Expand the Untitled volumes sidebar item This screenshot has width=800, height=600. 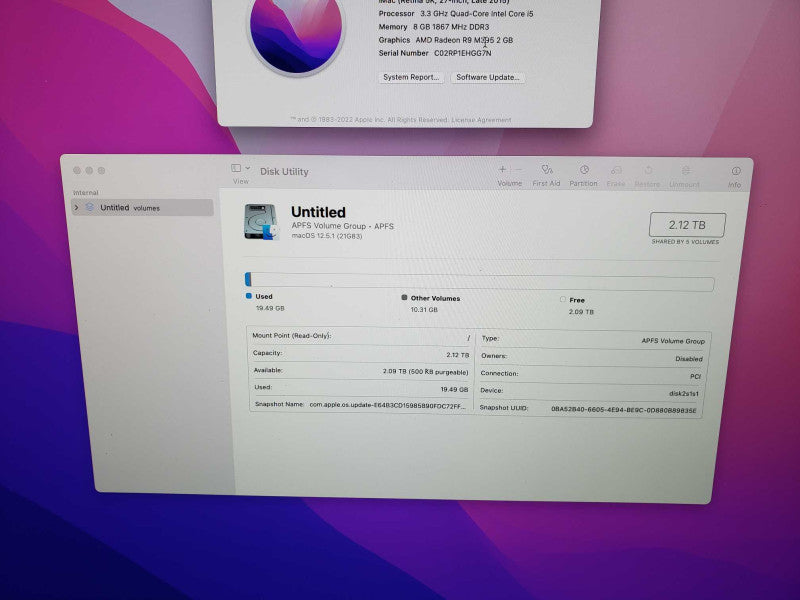[77, 208]
